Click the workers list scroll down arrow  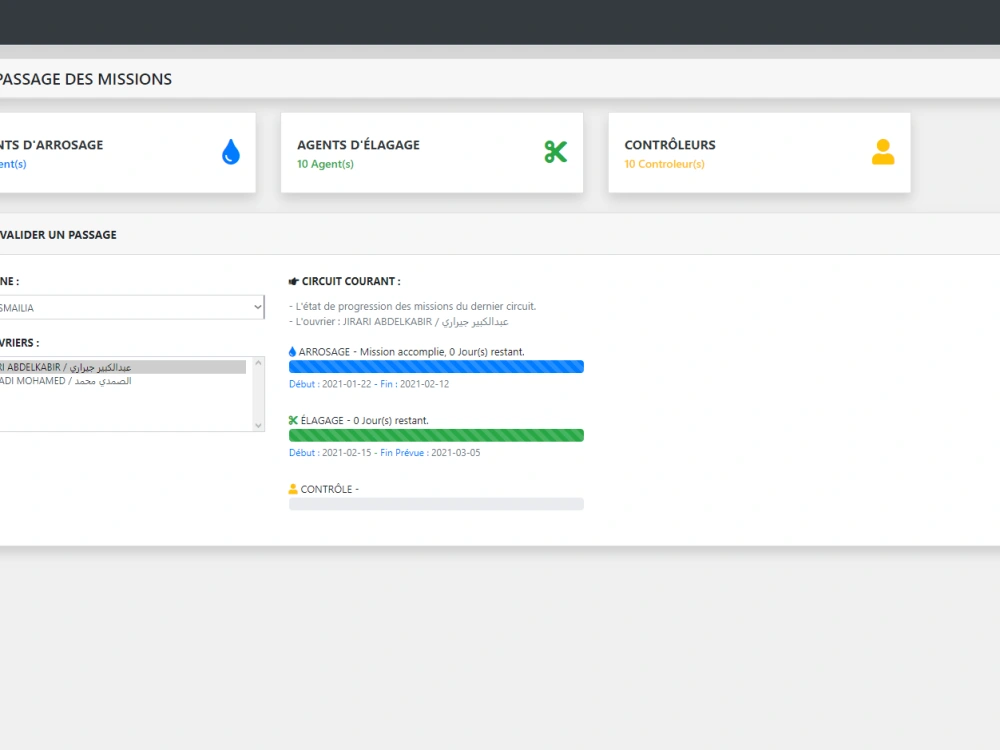pos(258,425)
